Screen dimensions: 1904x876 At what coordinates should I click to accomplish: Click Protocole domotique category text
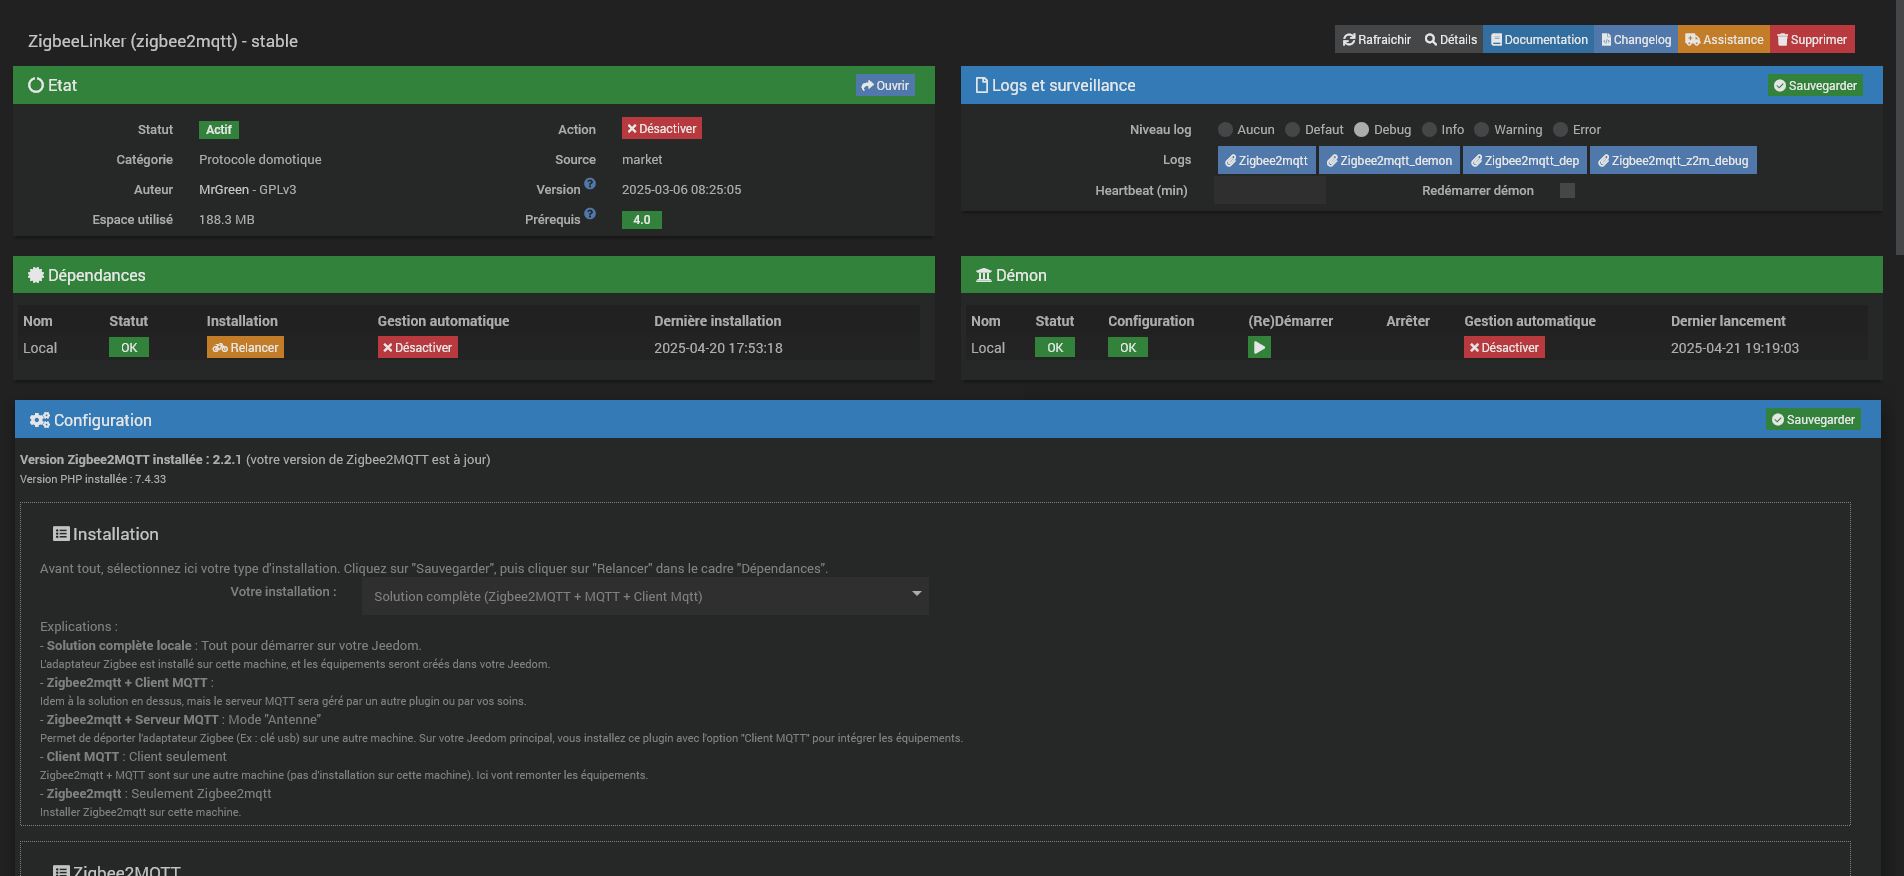[260, 160]
